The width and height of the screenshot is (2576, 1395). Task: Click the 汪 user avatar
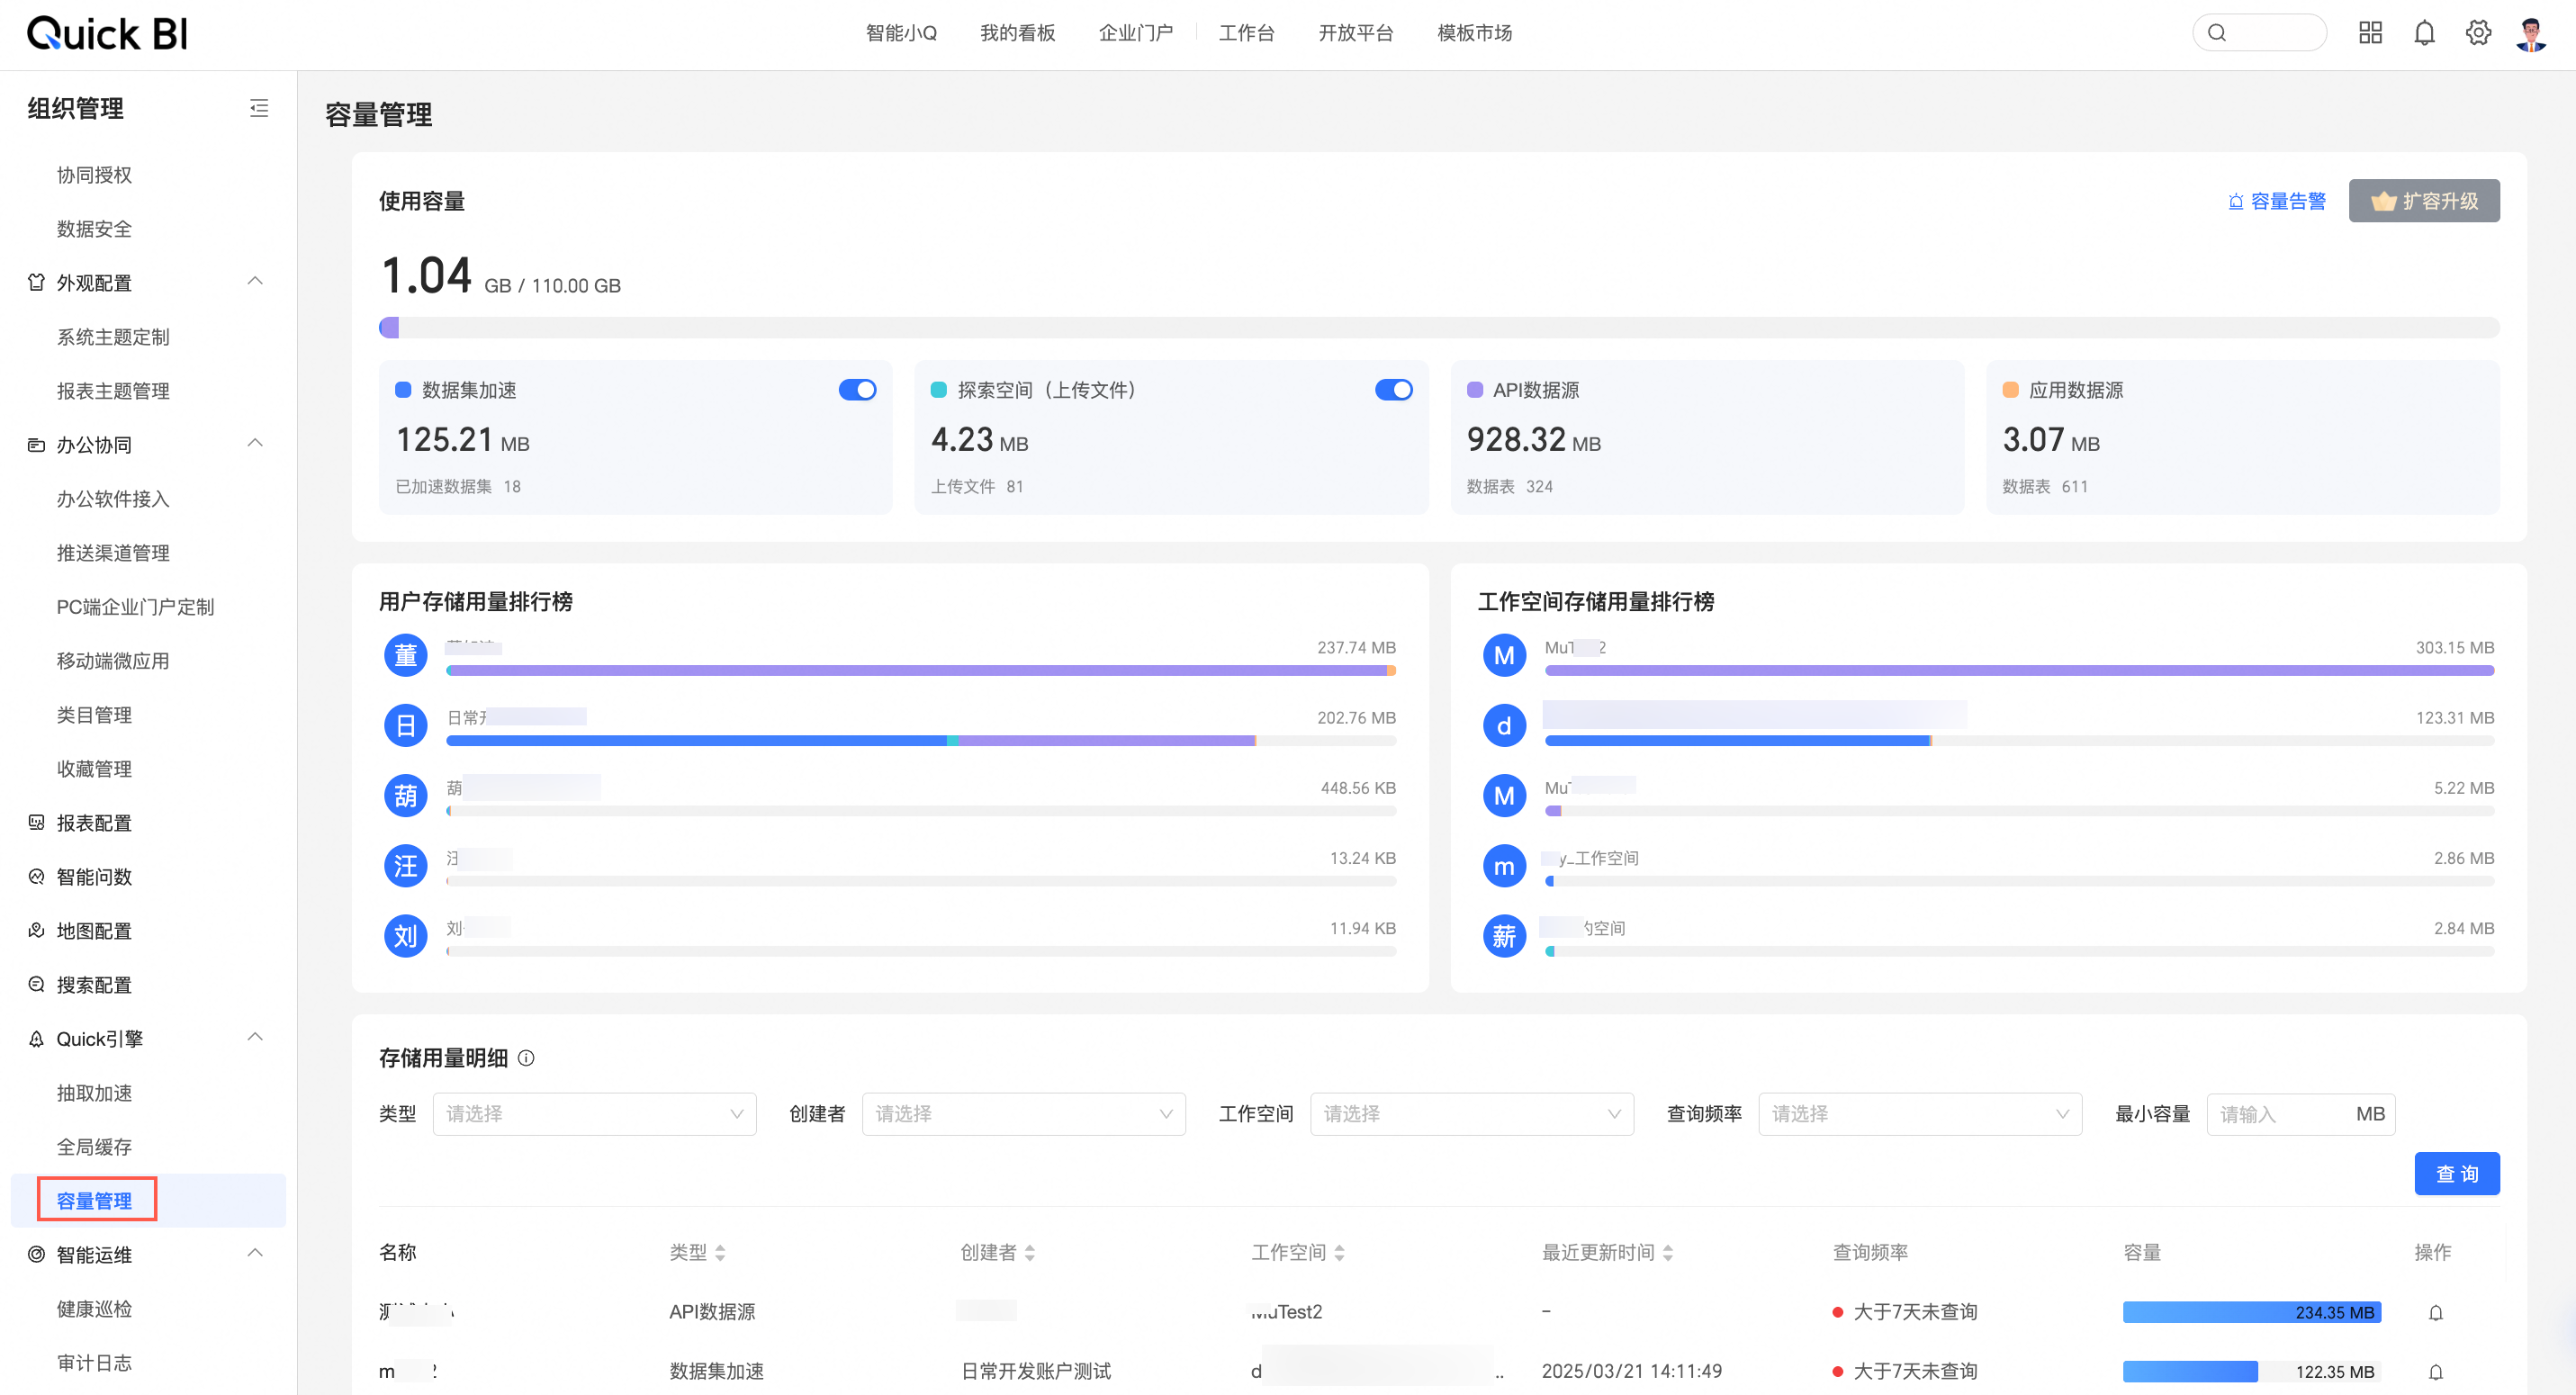406,866
